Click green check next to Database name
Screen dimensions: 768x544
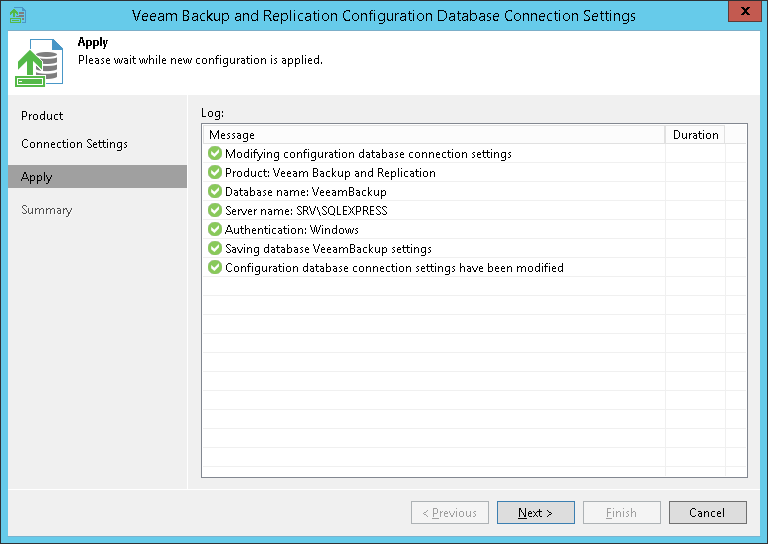tap(214, 192)
